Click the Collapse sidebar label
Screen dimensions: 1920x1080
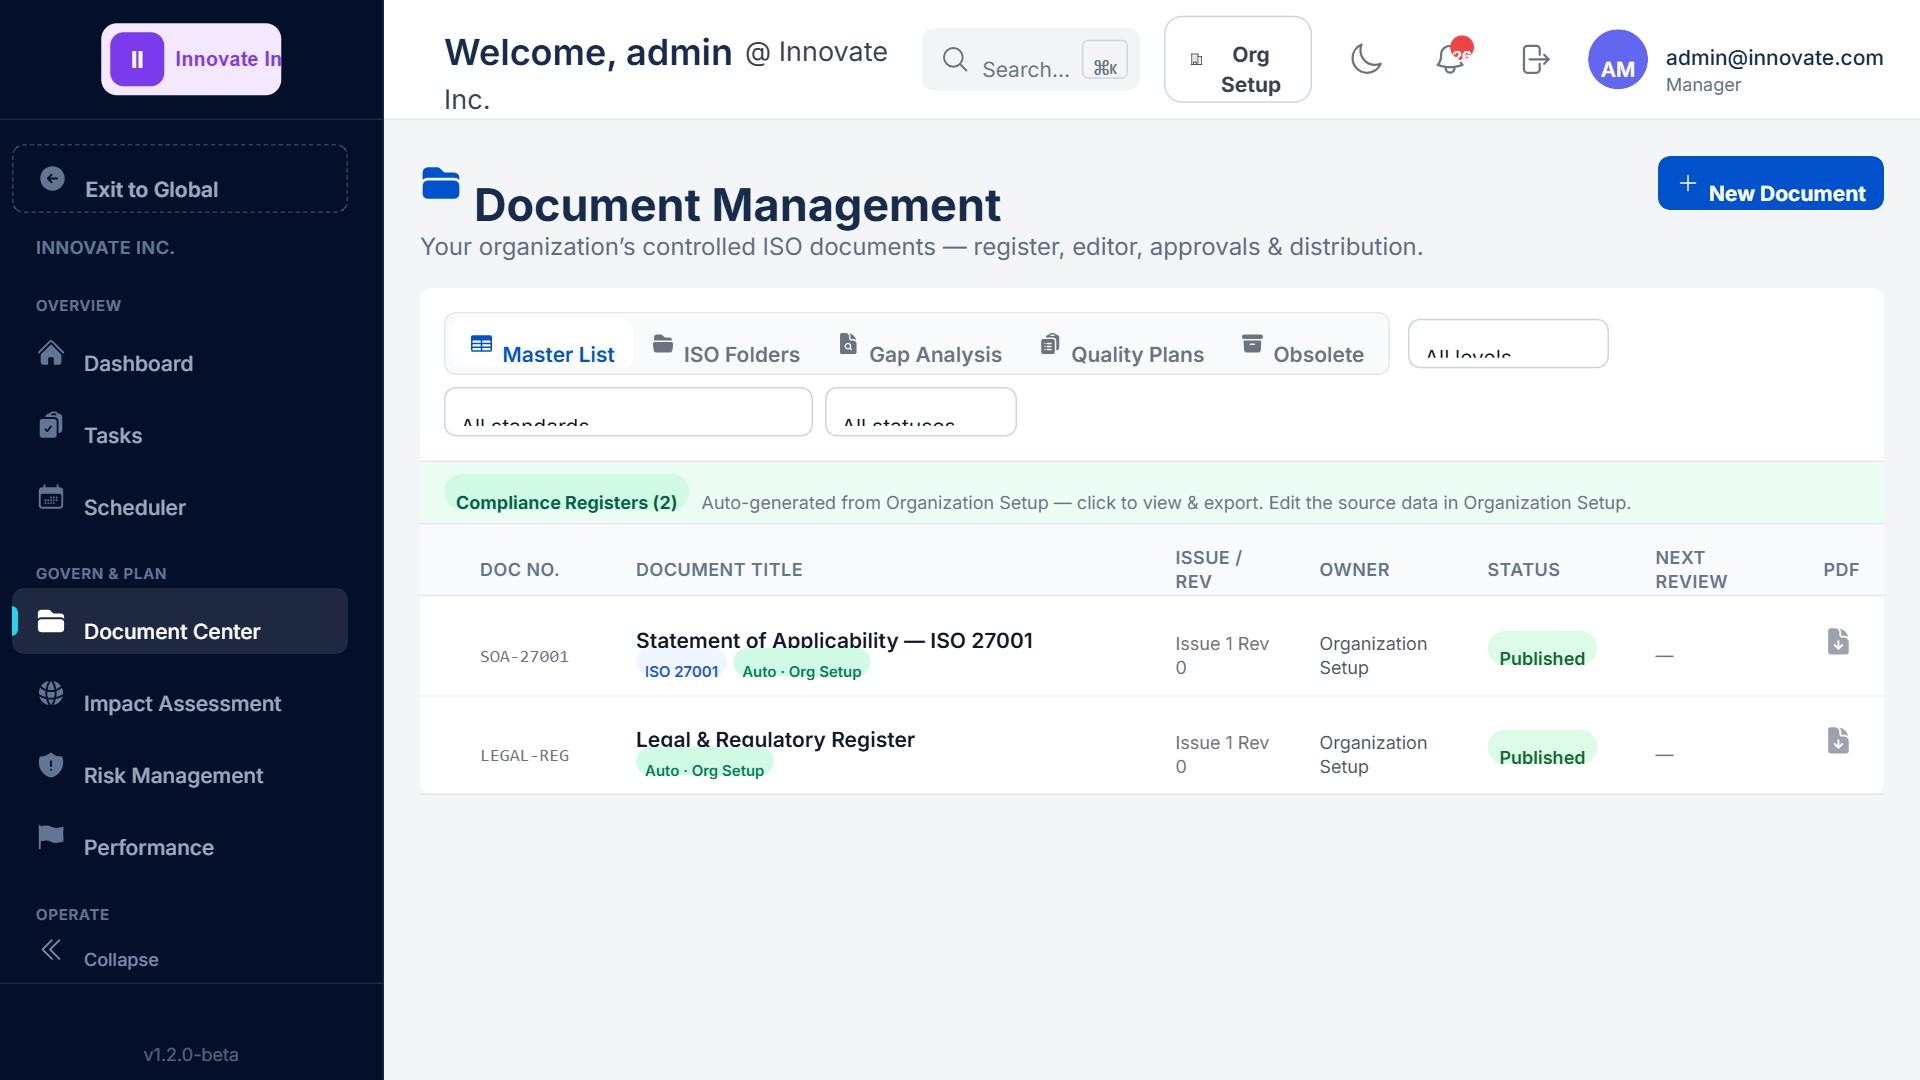[x=121, y=959]
